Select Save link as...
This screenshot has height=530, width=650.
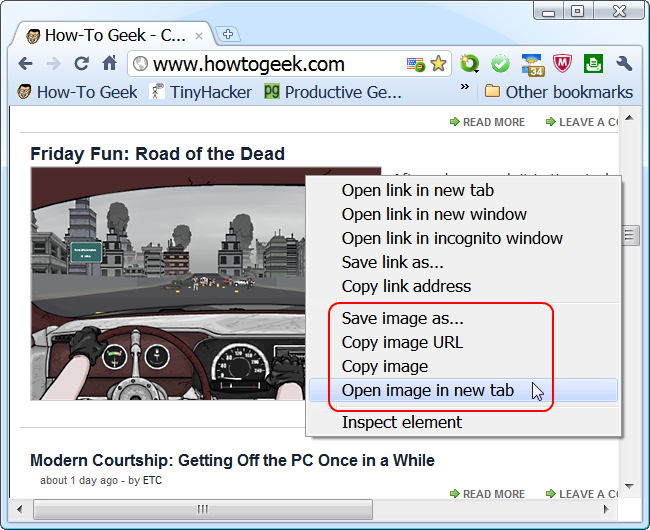[x=463, y=262]
